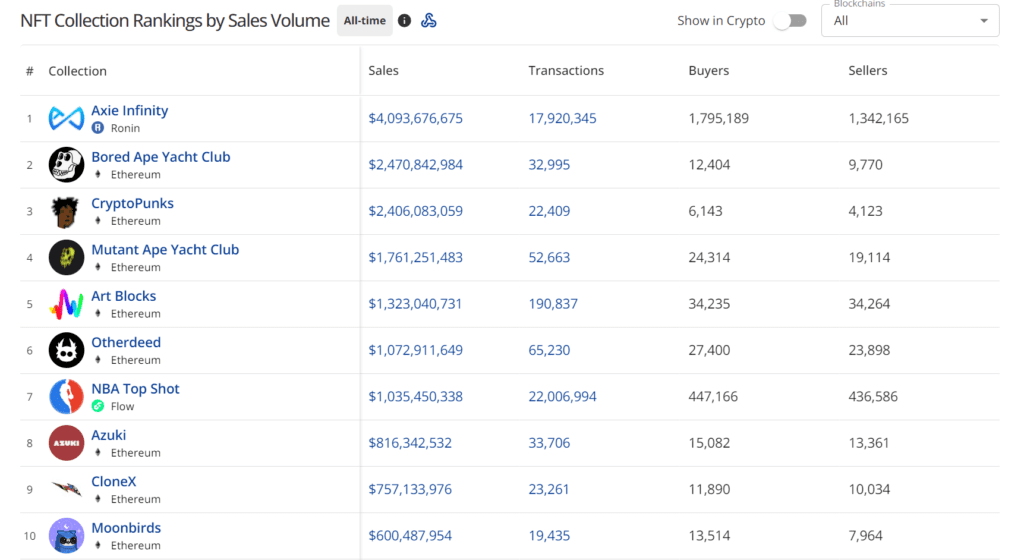Screen dimensions: 1024x560
Task: Click the webhook icon next to info
Action: (428, 21)
